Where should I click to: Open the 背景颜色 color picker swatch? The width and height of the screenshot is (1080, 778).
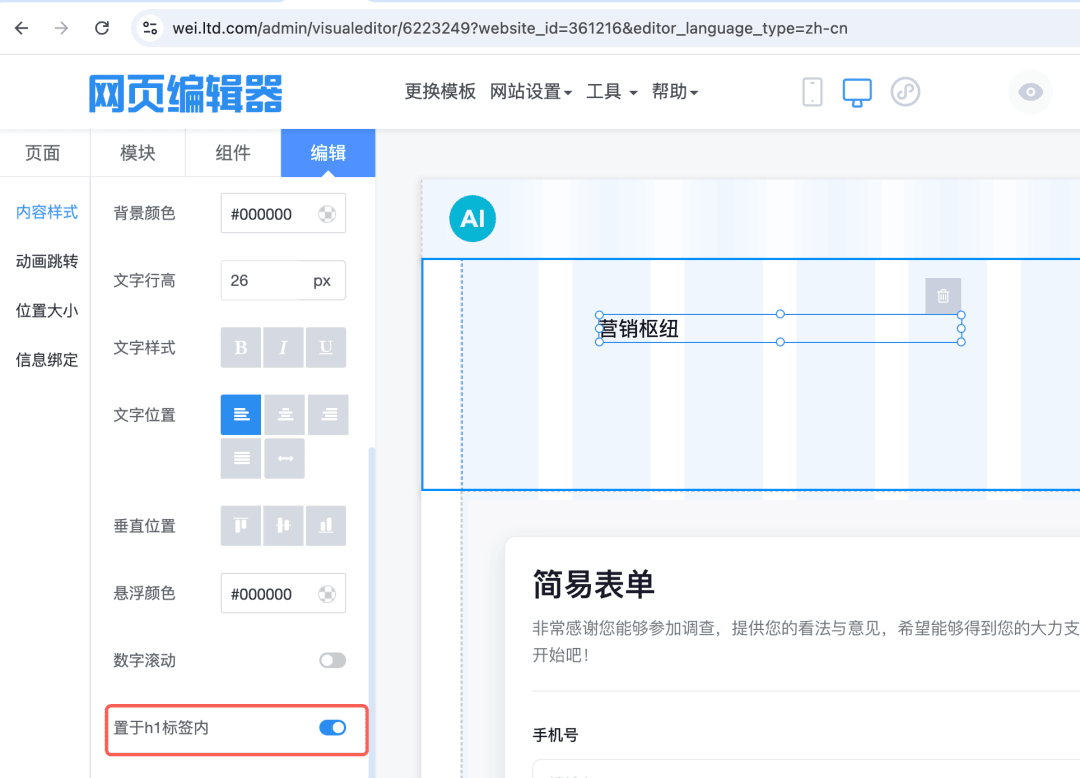[x=327, y=214]
